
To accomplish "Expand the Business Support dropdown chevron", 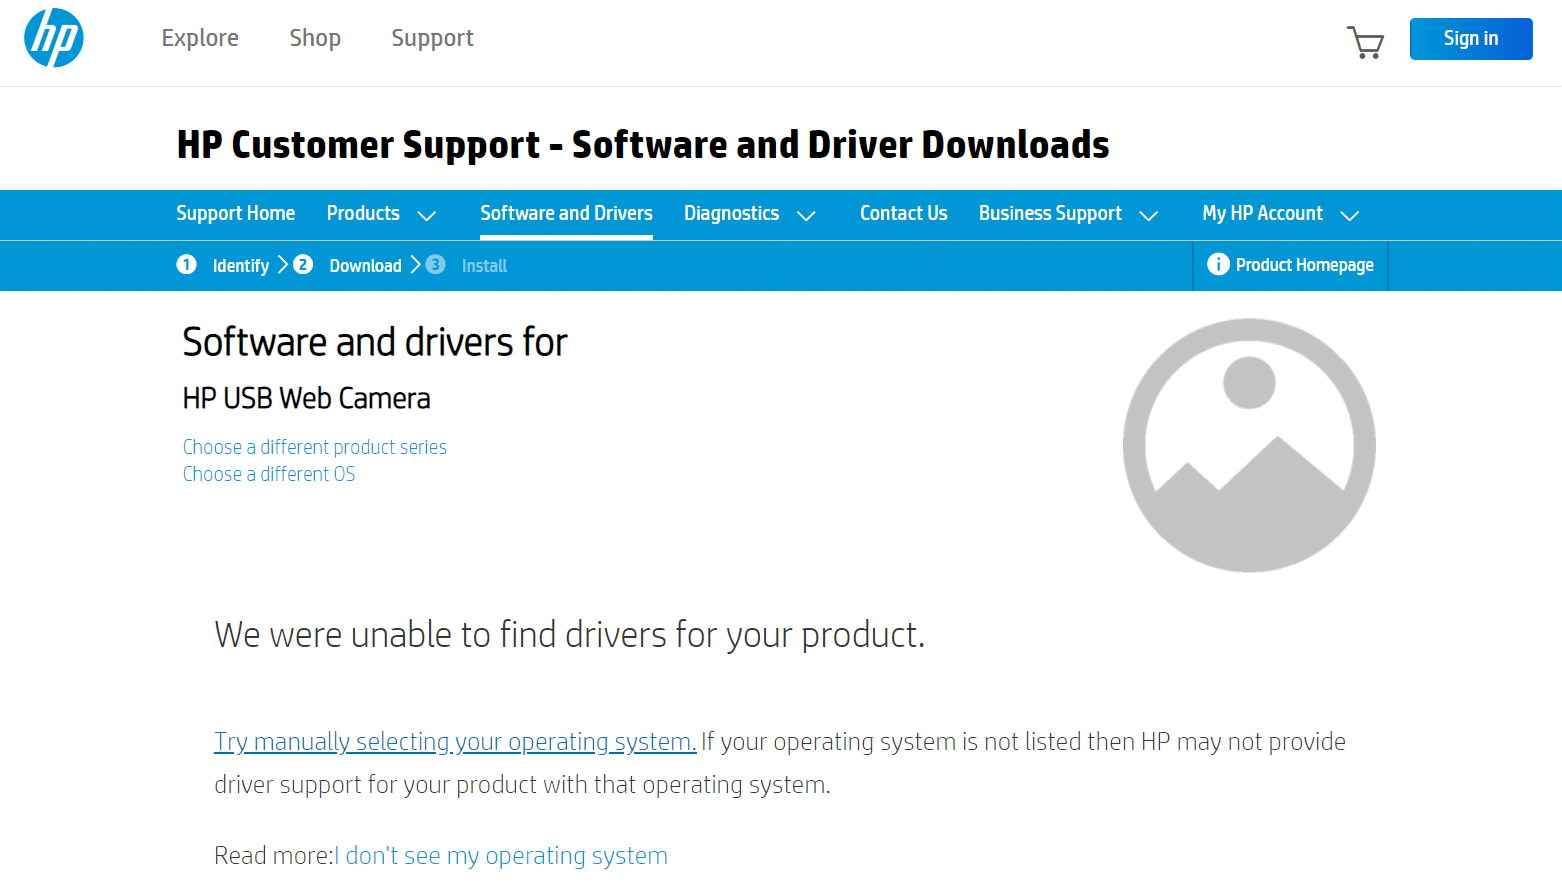I will [1149, 216].
